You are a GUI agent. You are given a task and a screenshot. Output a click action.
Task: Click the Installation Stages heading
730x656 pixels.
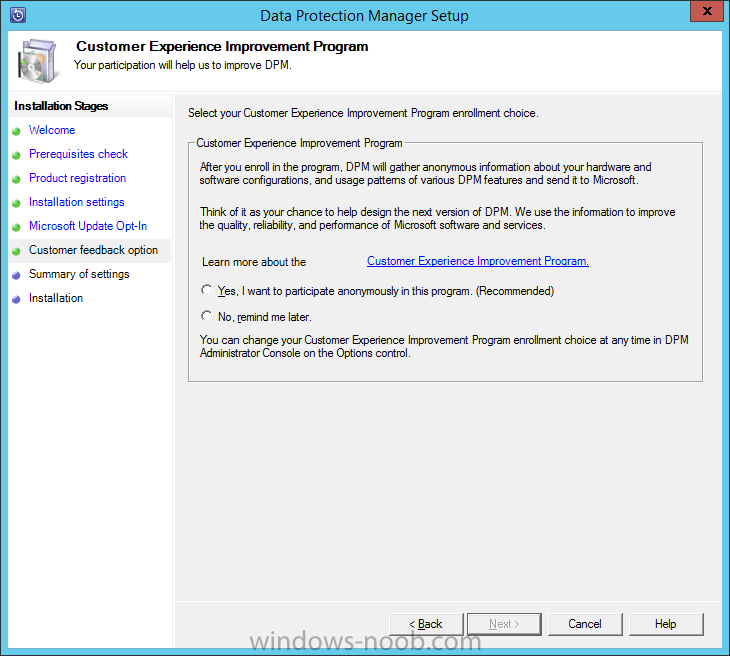coord(61,106)
